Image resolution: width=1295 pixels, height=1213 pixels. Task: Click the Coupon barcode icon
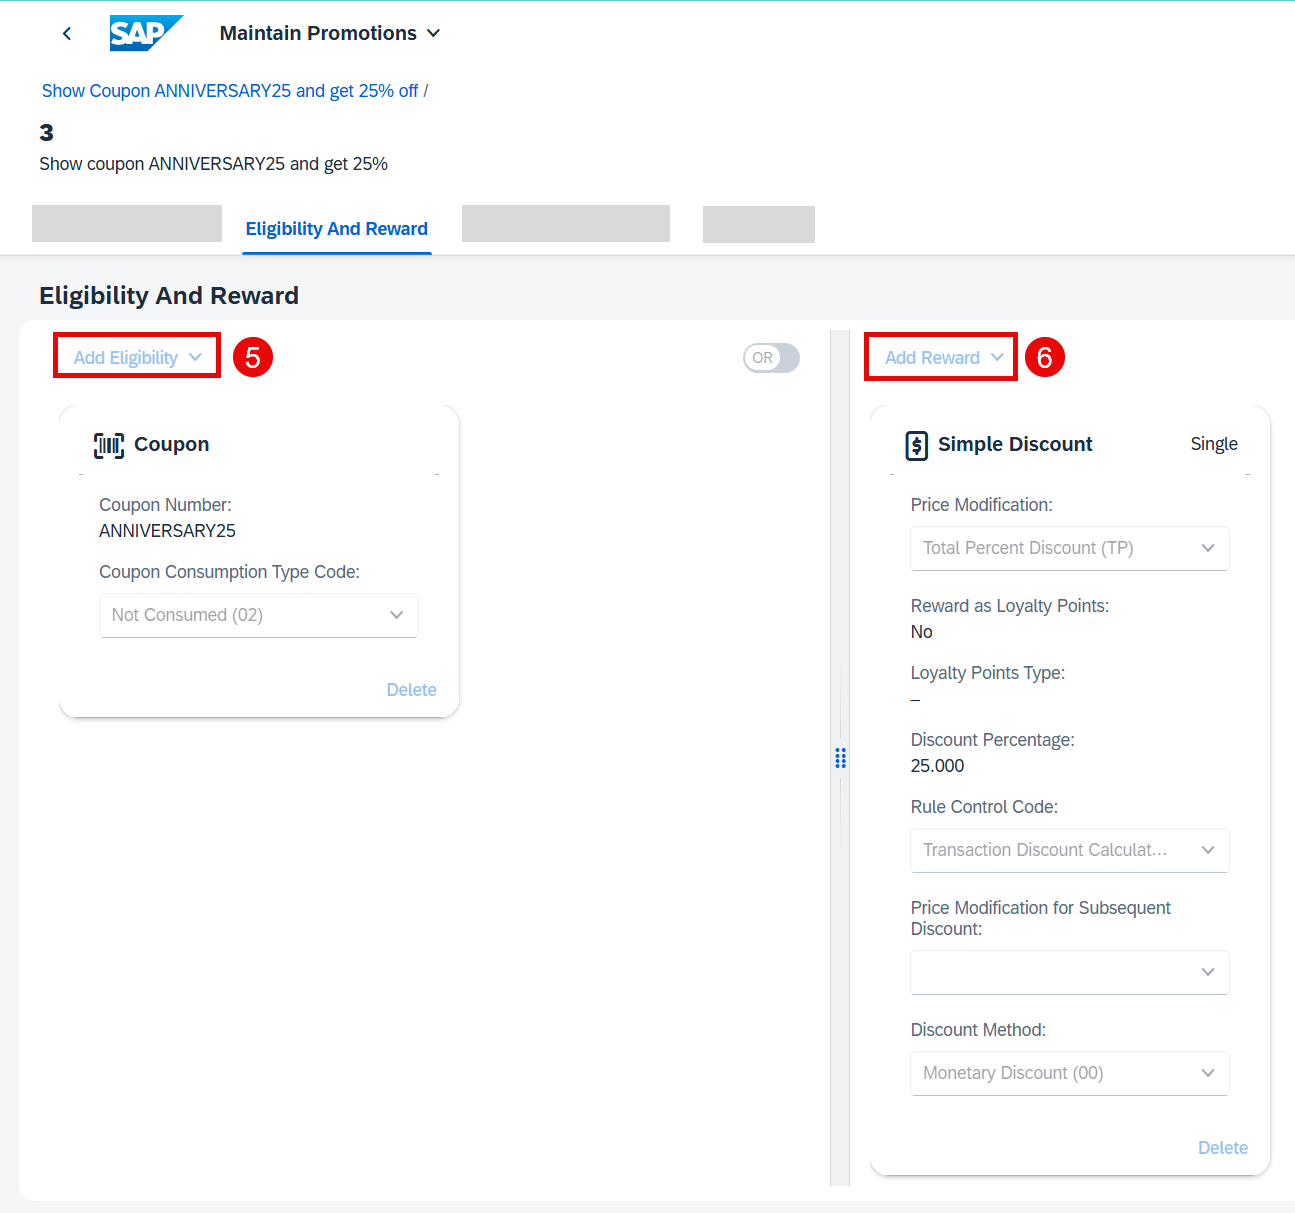pos(109,445)
